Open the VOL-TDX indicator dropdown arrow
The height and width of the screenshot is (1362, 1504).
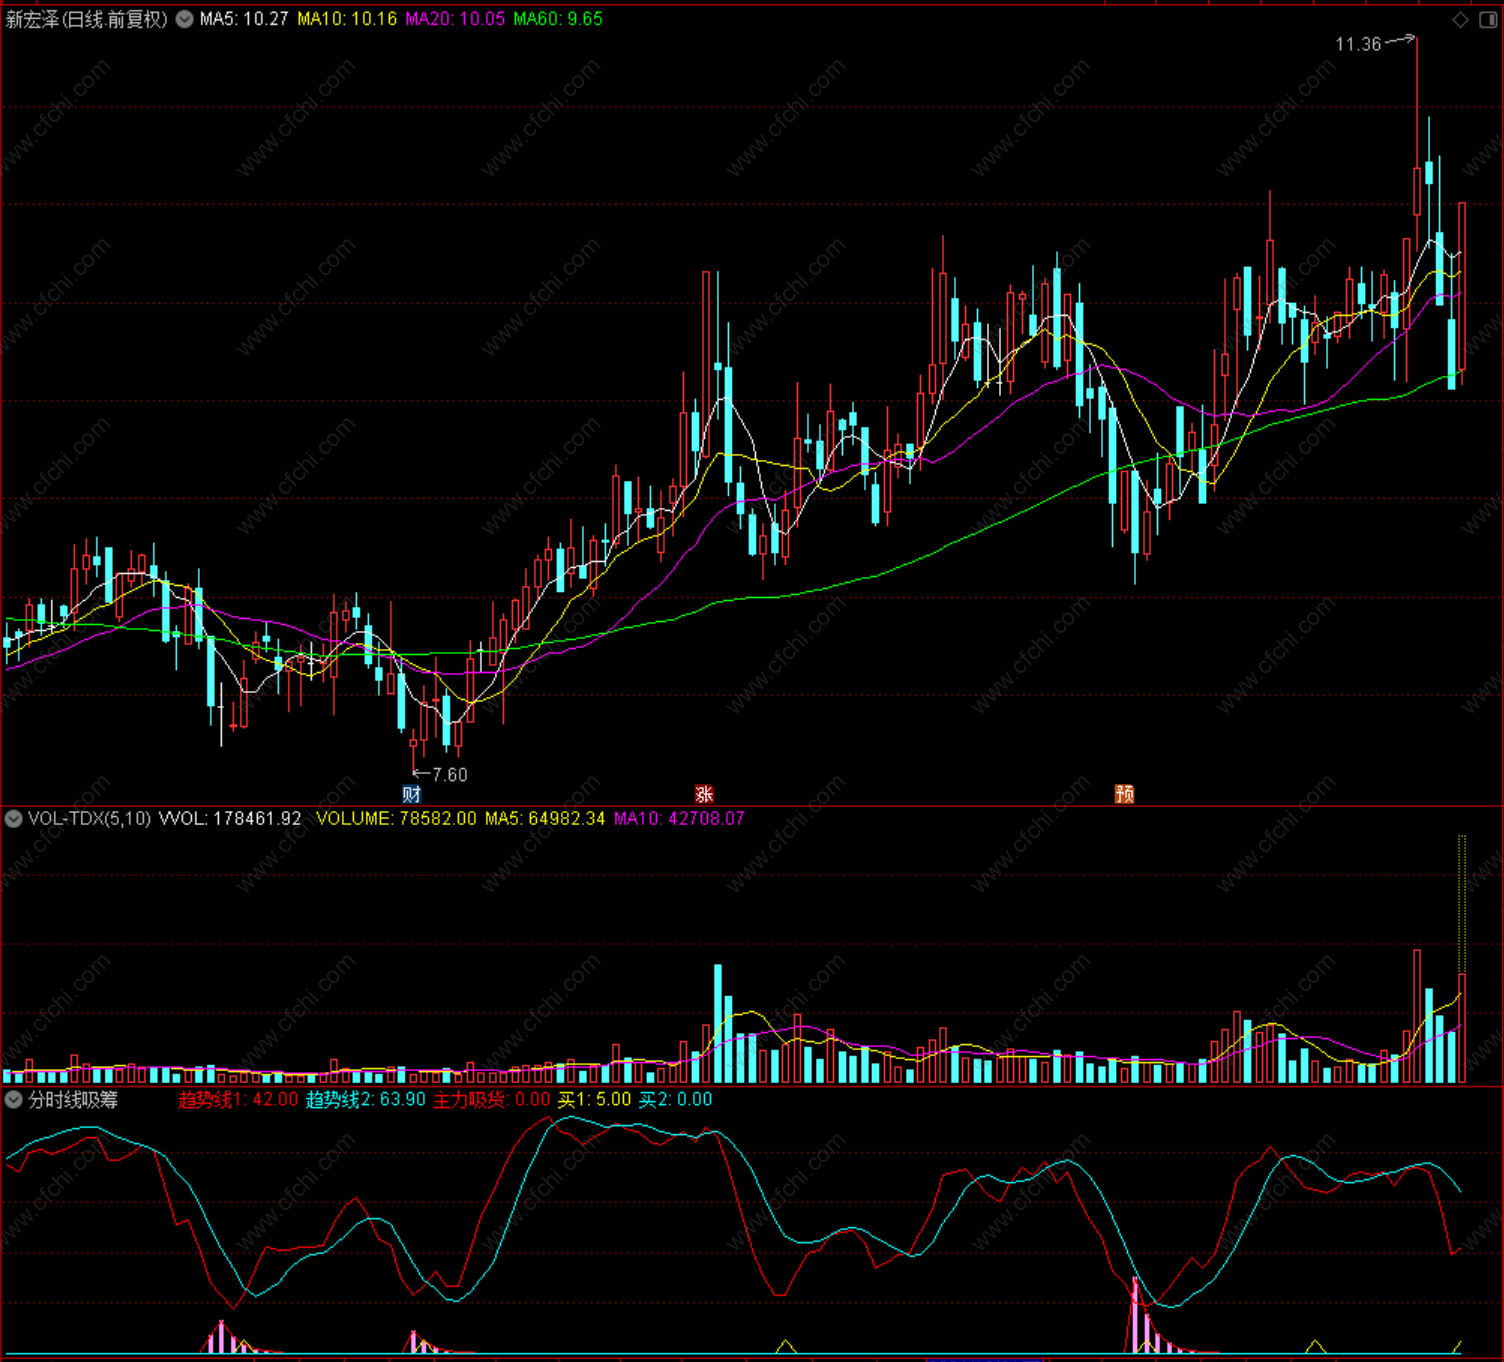click(x=14, y=819)
